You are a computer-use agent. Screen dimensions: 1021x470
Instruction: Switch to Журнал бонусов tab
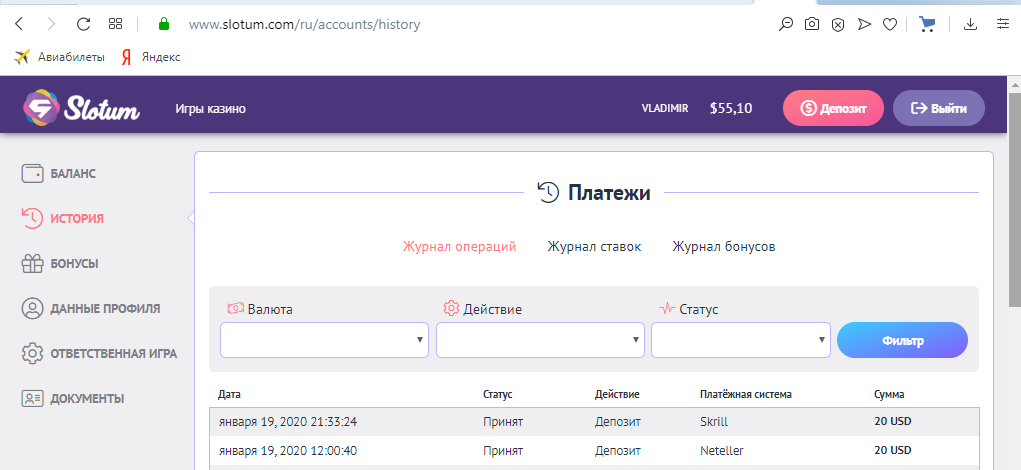pos(723,247)
